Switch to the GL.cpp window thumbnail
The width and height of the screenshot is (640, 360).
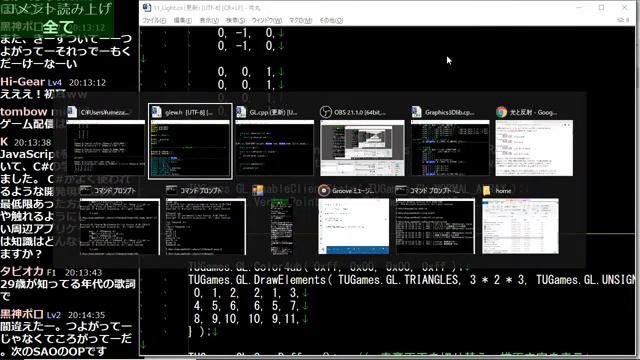point(275,148)
